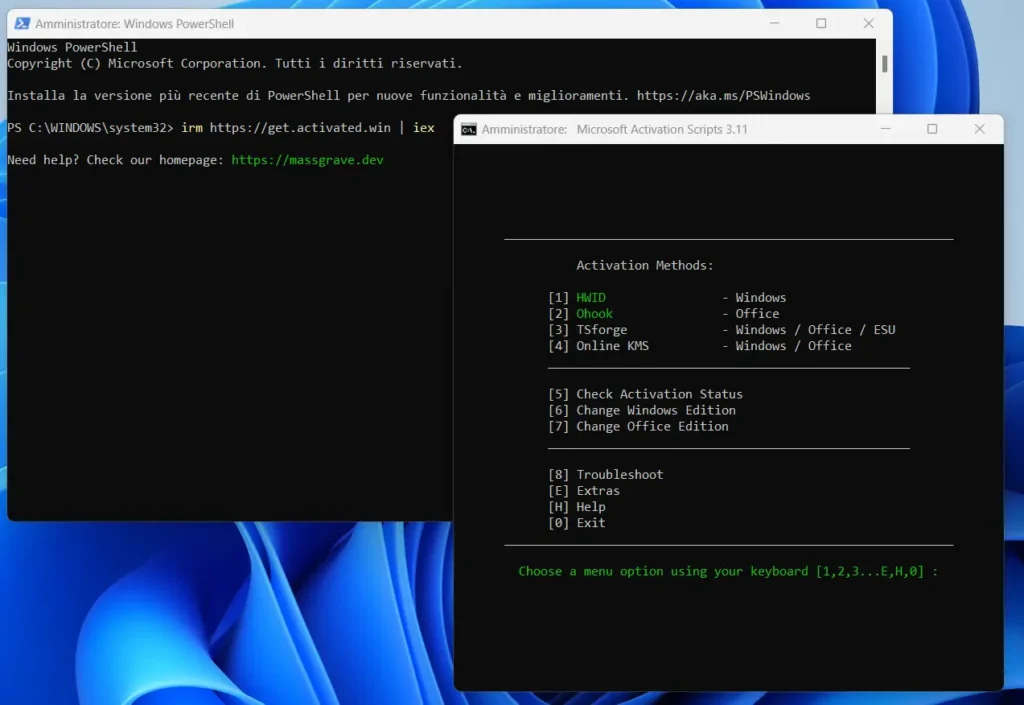The image size is (1024, 705).
Task: Click the "Activation Methods:" heading text
Action: point(645,266)
